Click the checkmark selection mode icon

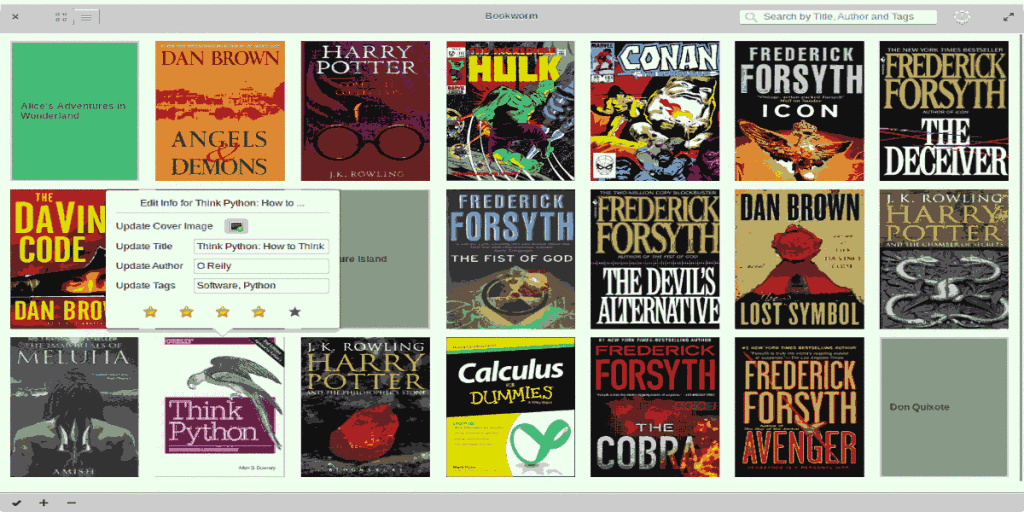click(16, 502)
